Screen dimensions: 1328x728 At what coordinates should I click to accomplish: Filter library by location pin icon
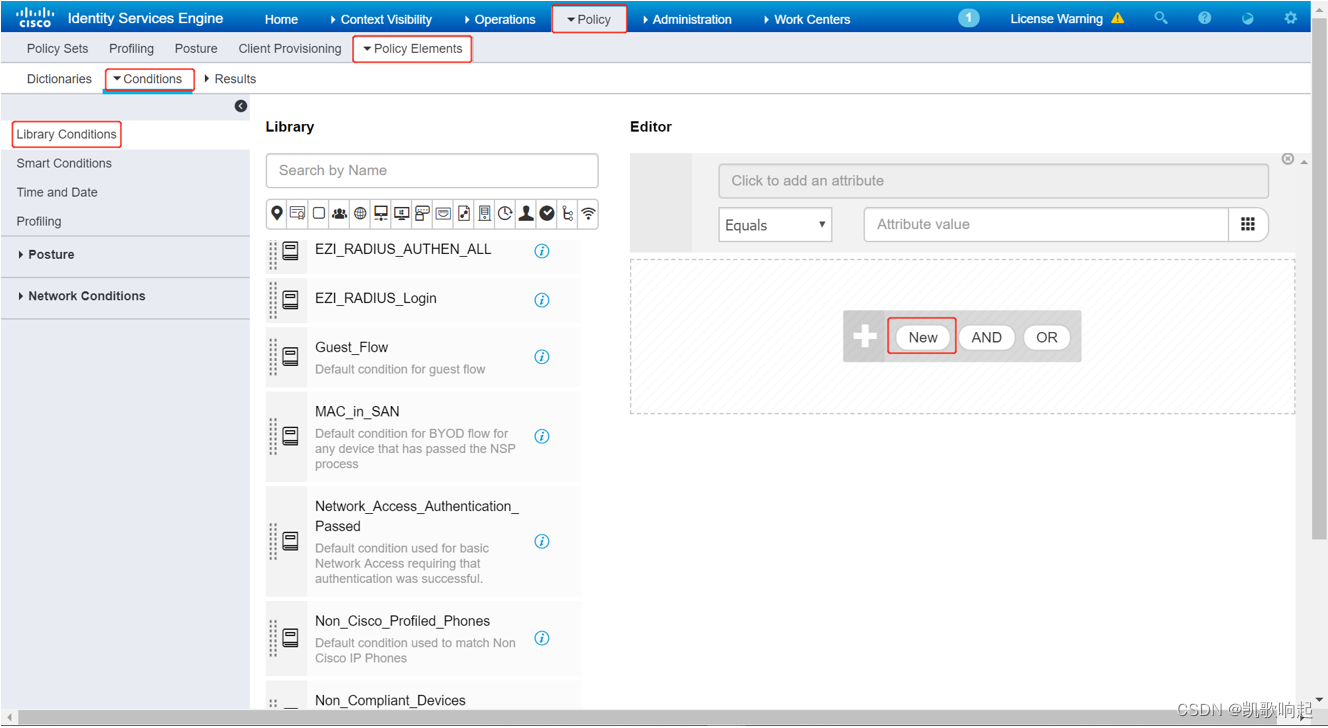(x=277, y=213)
